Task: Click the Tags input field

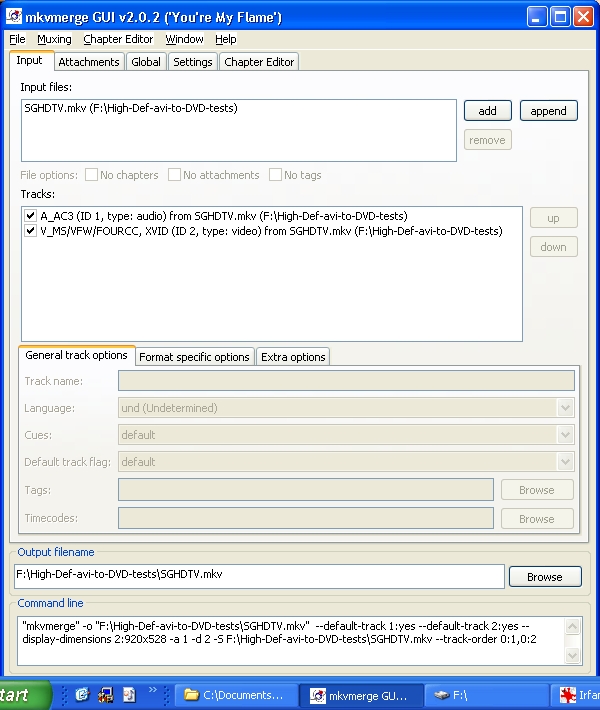Action: (x=306, y=490)
